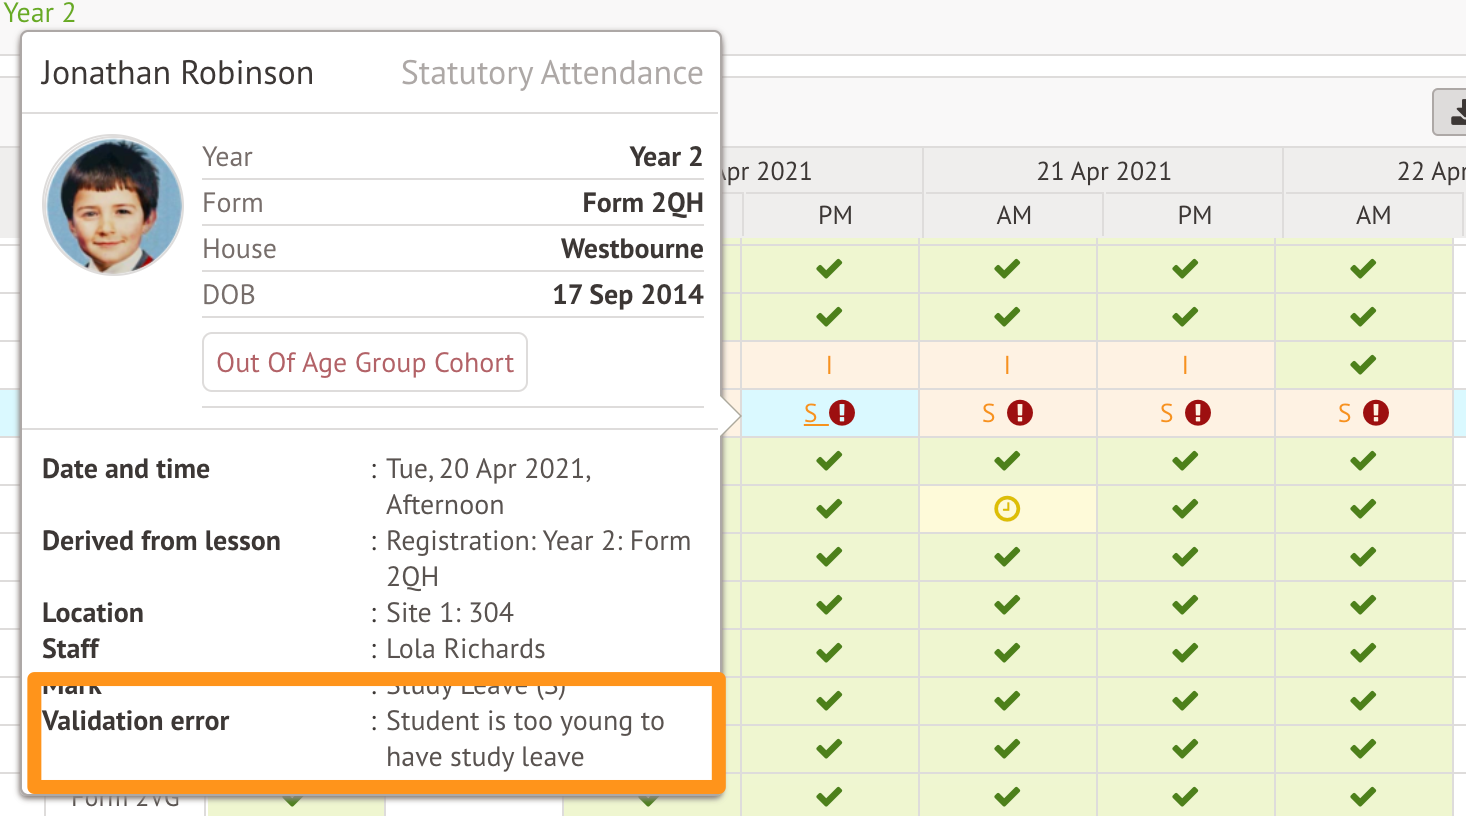Click top-row green tick under 21 Apr AM

point(1007,269)
